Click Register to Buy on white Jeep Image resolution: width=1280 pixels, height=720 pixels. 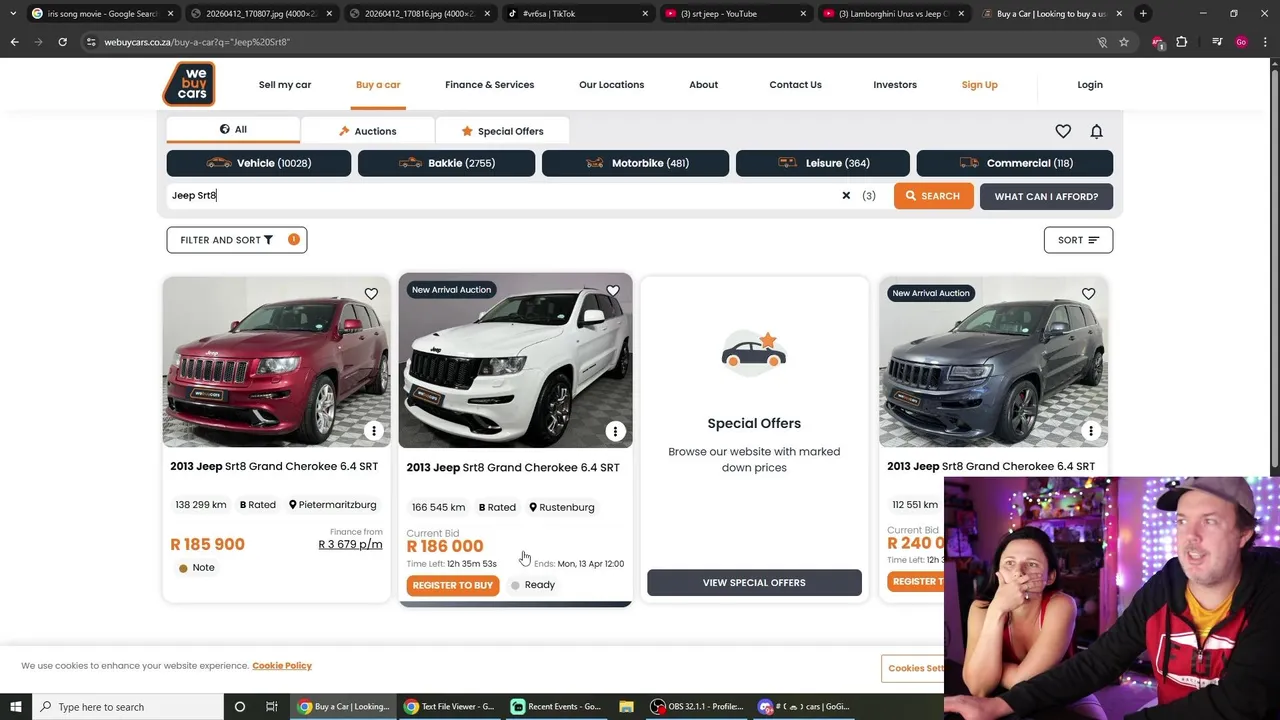click(x=453, y=585)
